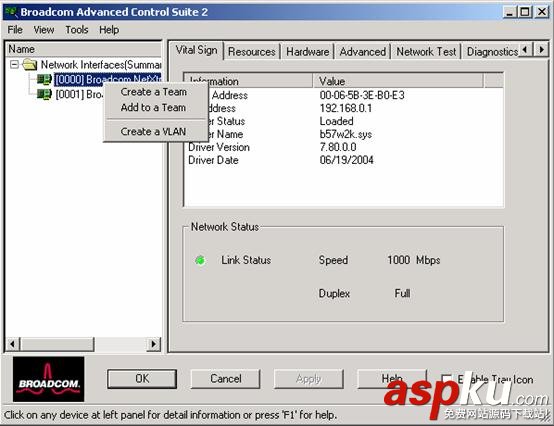Click the Information column header
The width and height of the screenshot is (554, 426).
point(249,81)
